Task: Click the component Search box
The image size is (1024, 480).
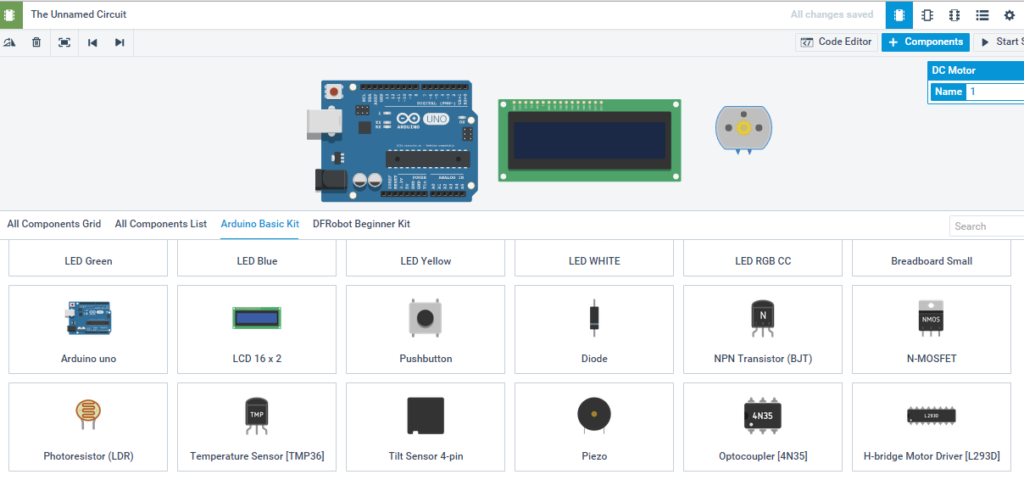Action: coord(986,226)
